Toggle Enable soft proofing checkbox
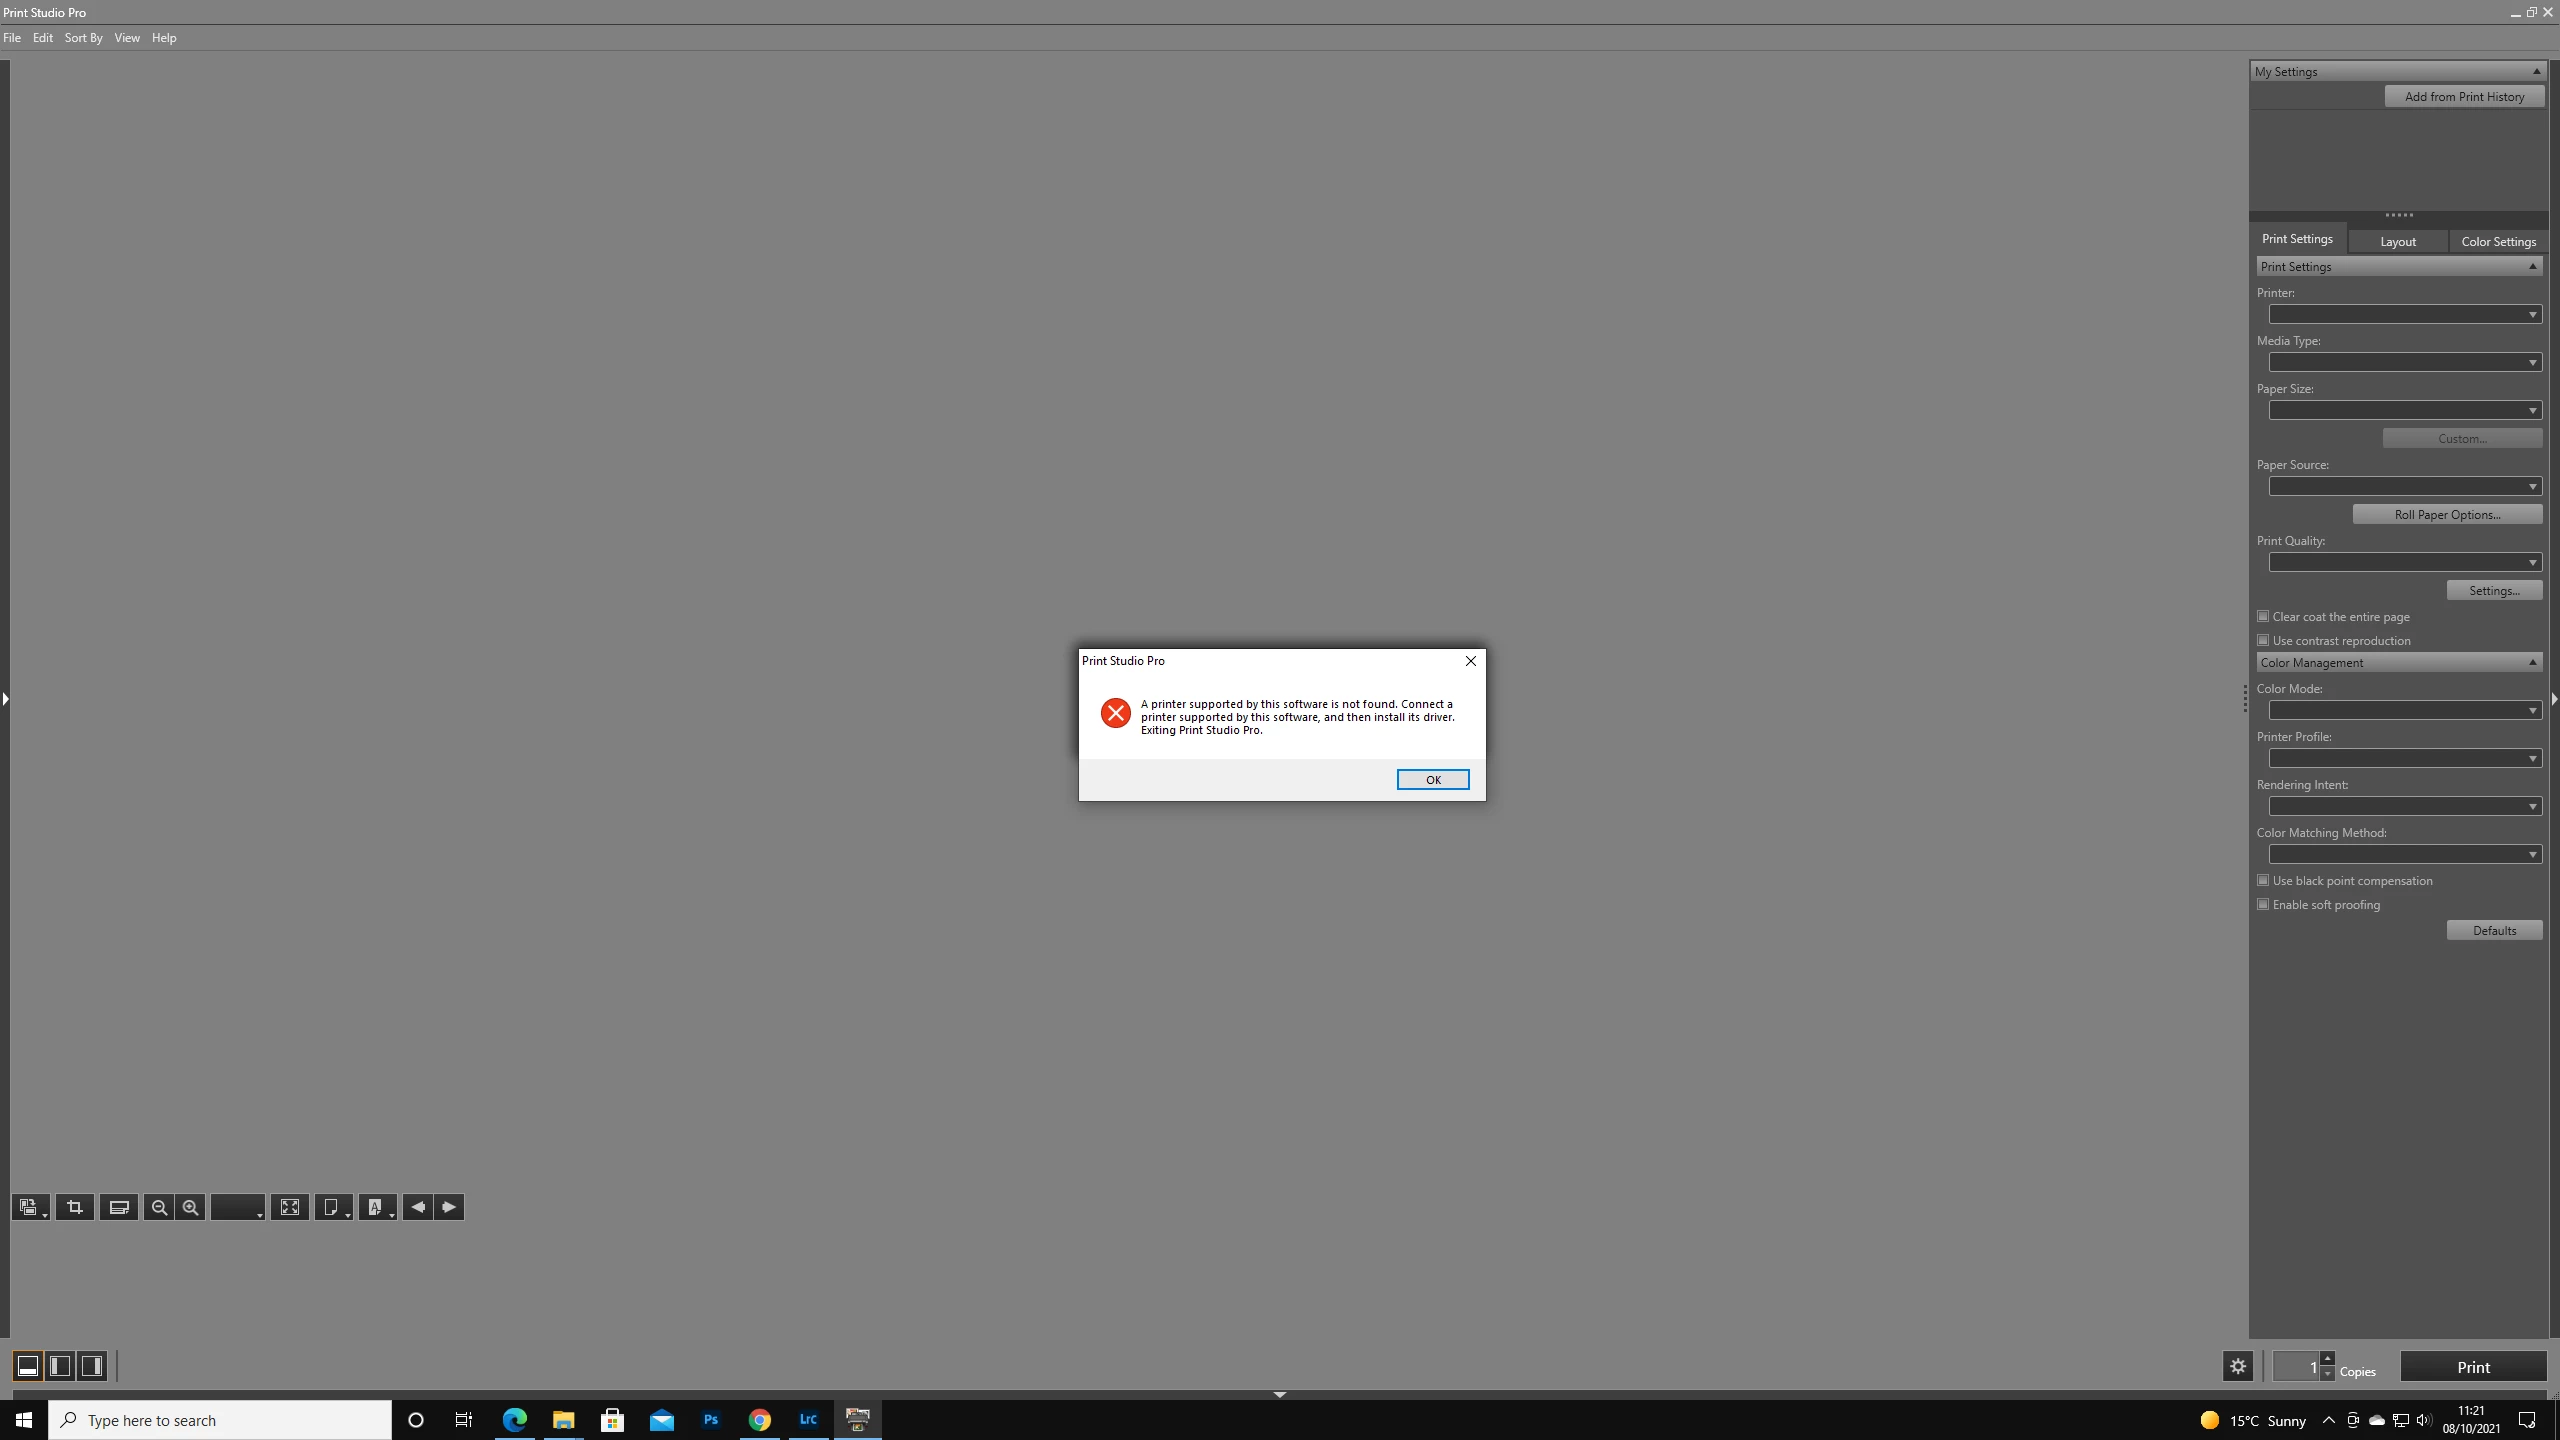This screenshot has height=1440, width=2560. [2263, 905]
